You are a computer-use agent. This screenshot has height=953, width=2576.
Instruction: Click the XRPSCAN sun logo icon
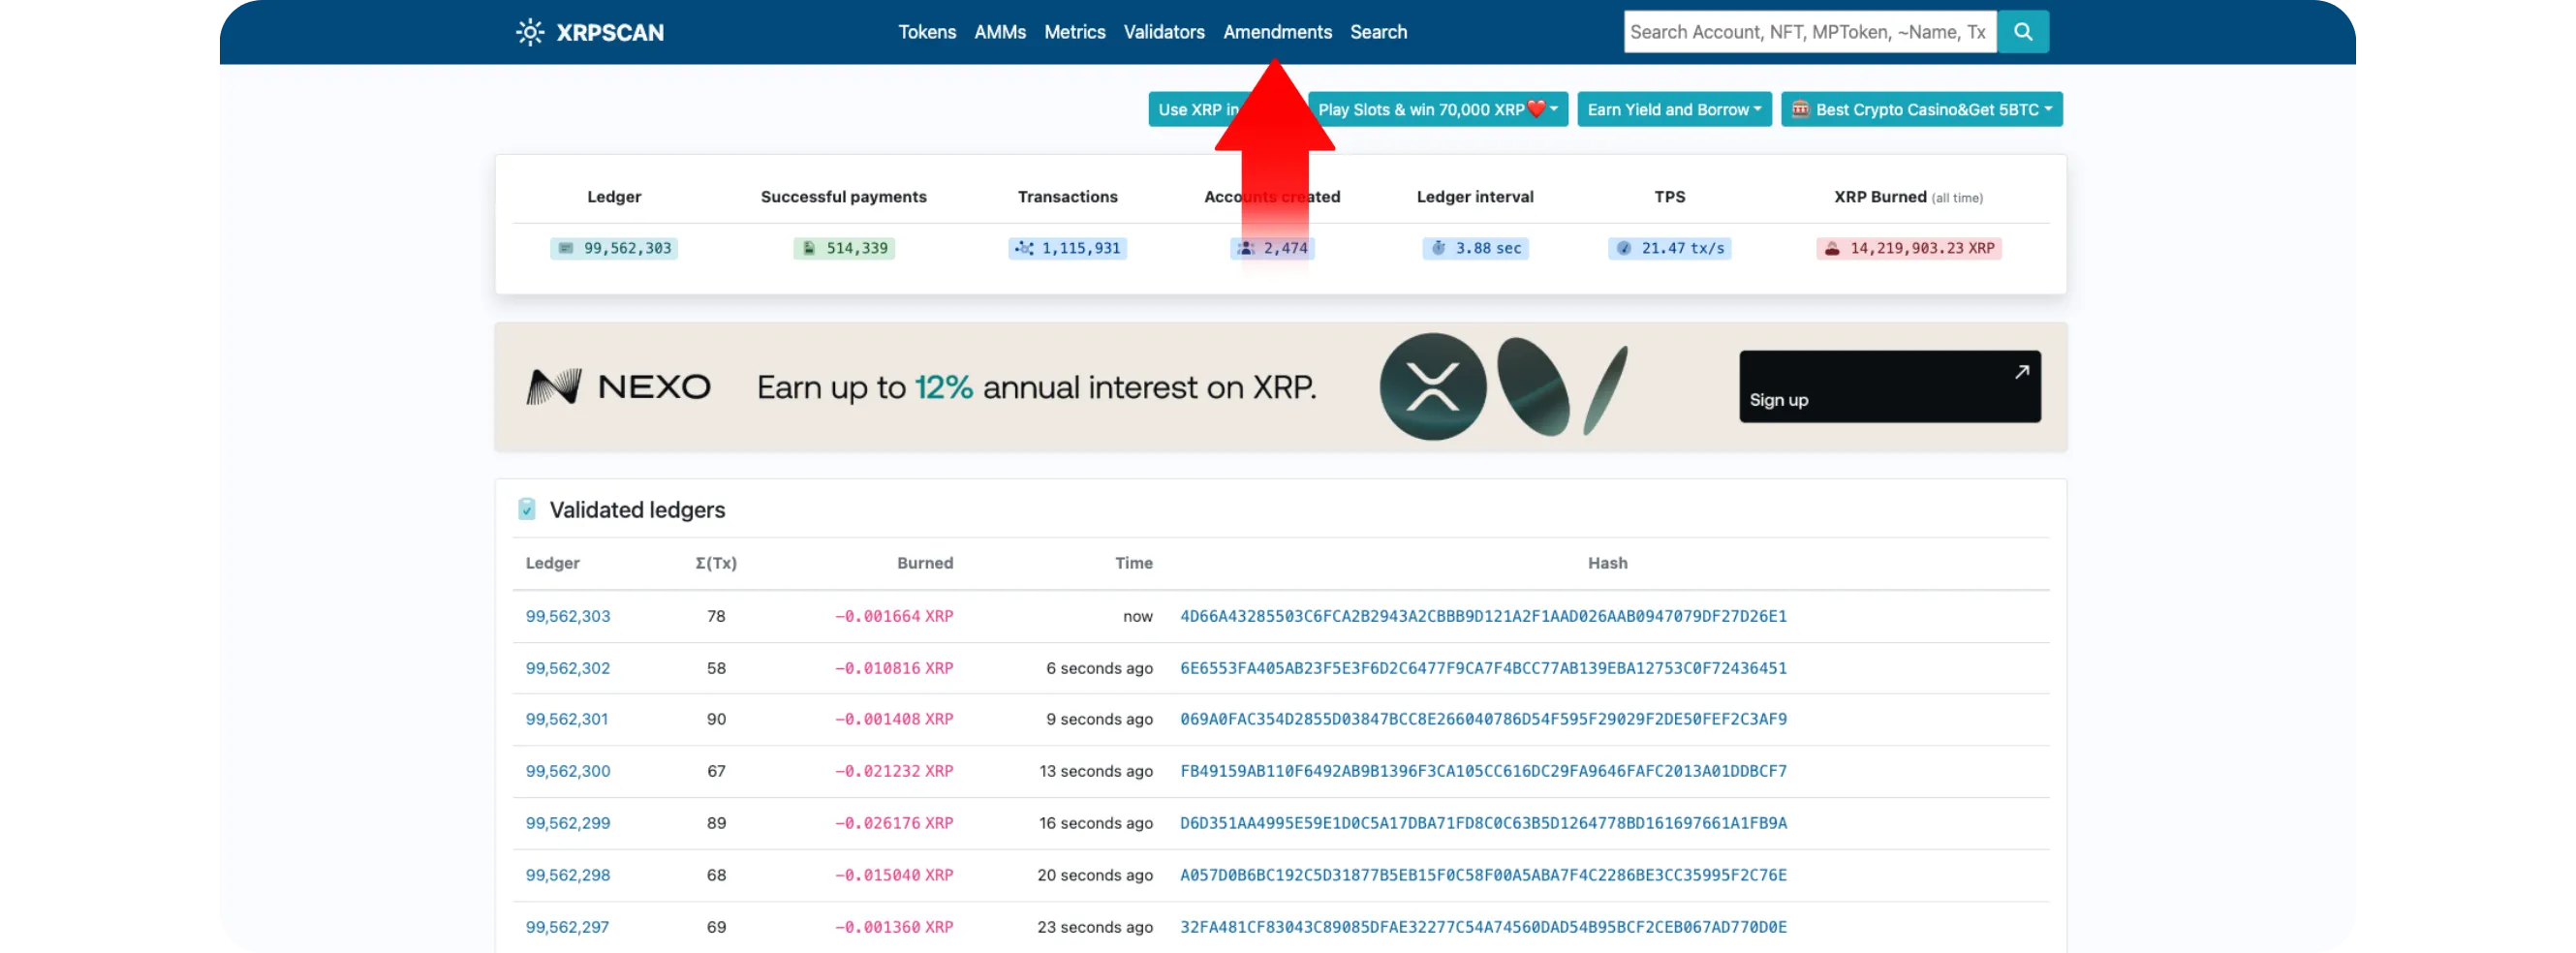click(x=530, y=32)
